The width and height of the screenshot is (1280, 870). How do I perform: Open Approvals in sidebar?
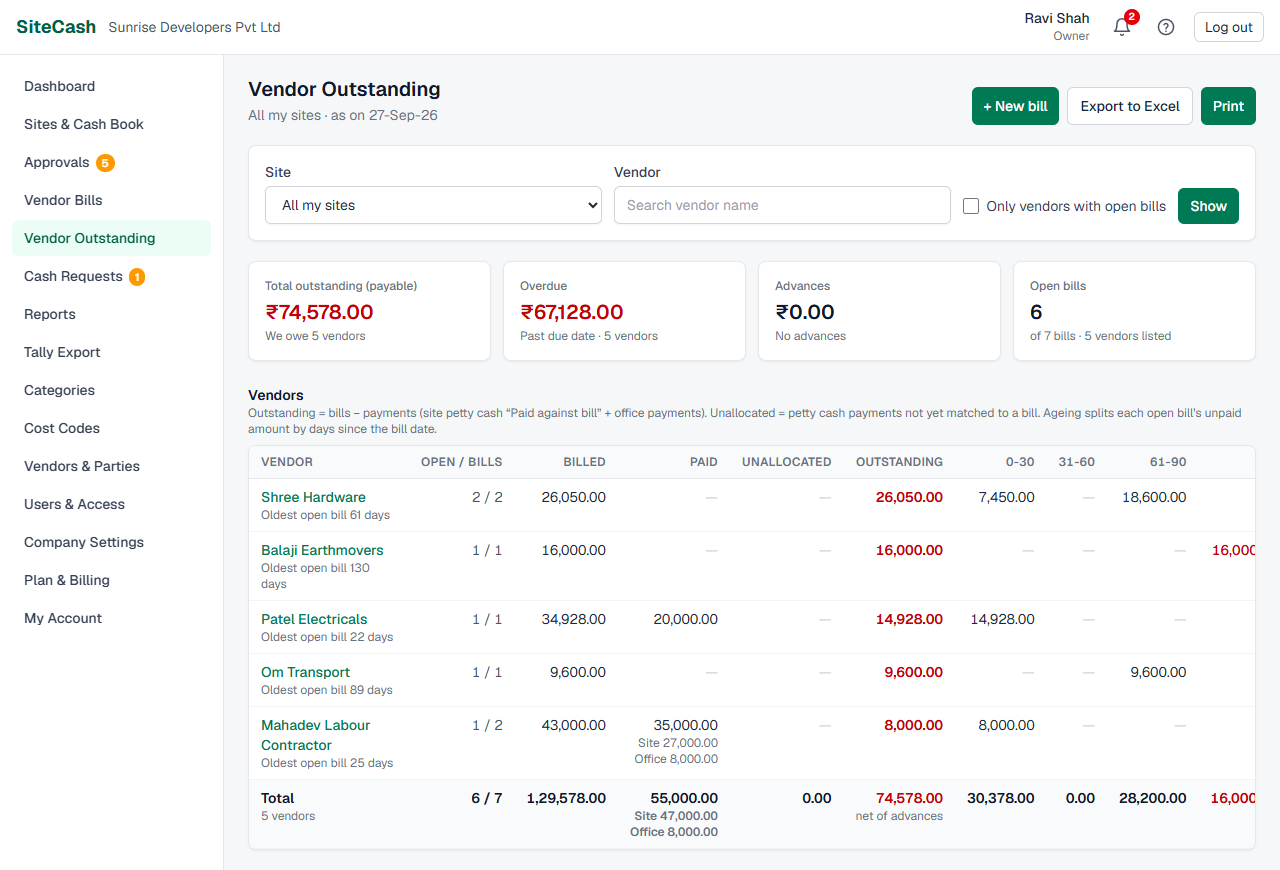(111, 162)
